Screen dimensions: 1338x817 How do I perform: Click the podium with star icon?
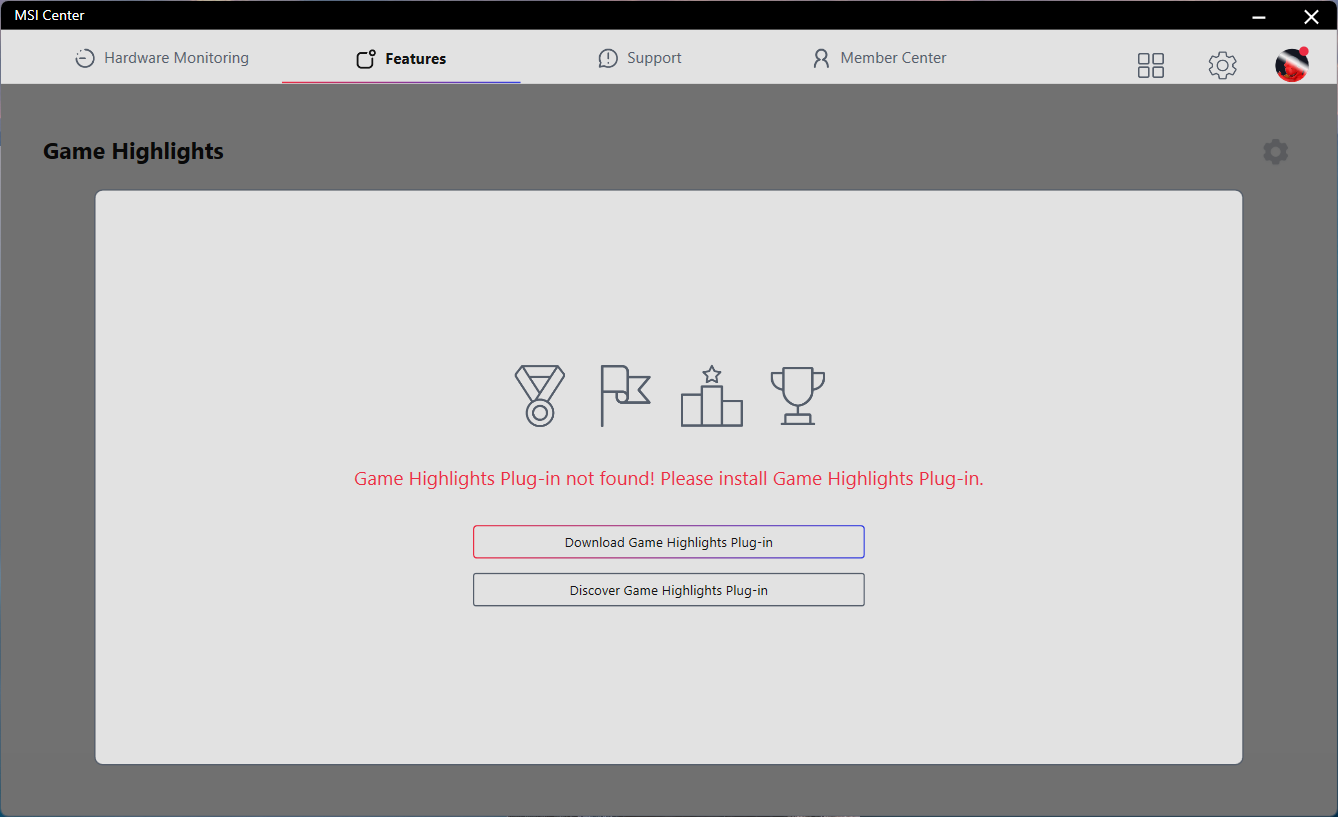(x=712, y=396)
